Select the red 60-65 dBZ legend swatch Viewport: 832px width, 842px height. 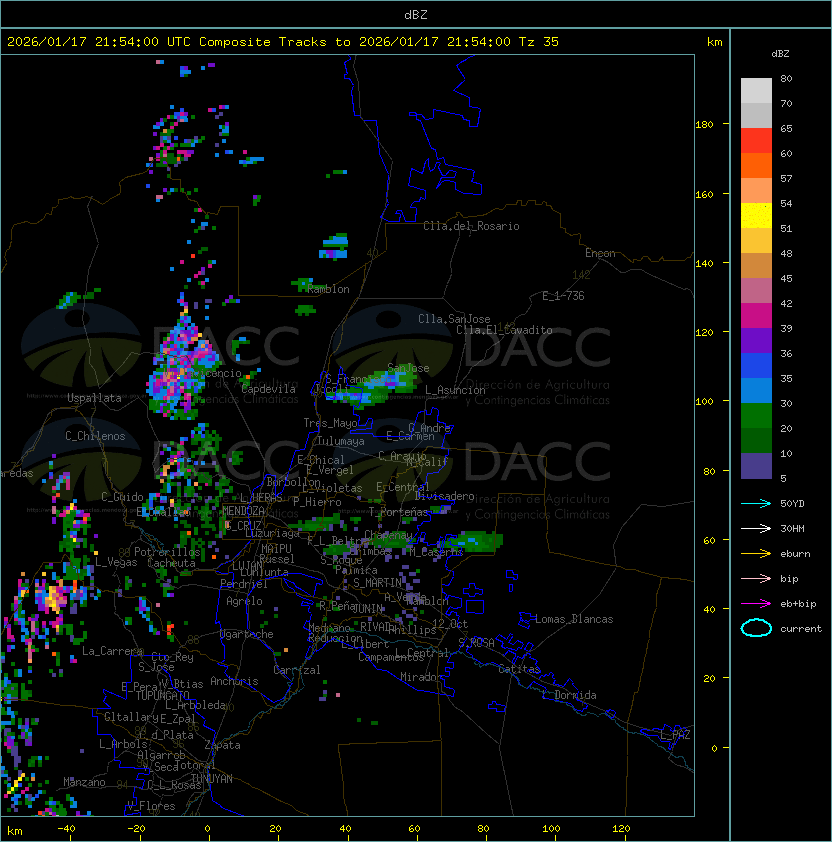click(x=756, y=141)
